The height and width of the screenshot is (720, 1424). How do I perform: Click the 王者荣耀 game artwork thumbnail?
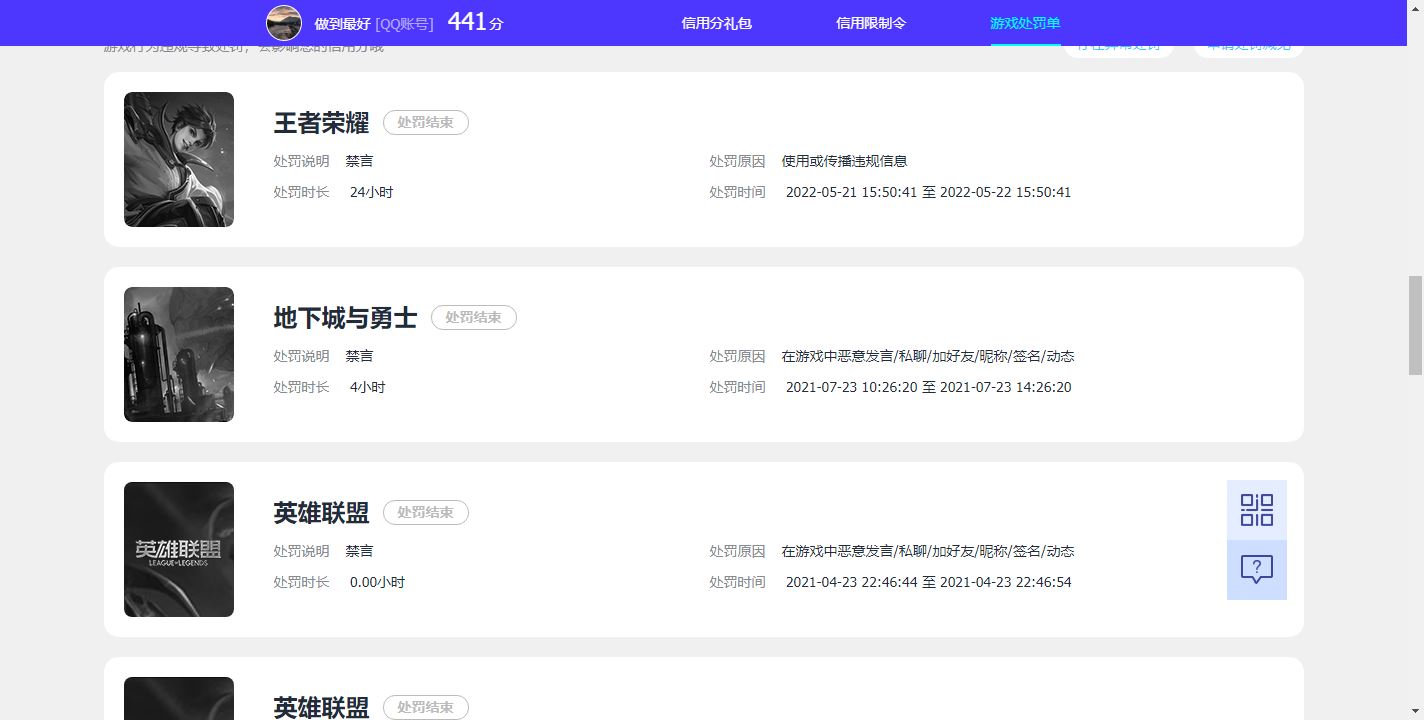pyautogui.click(x=178, y=159)
